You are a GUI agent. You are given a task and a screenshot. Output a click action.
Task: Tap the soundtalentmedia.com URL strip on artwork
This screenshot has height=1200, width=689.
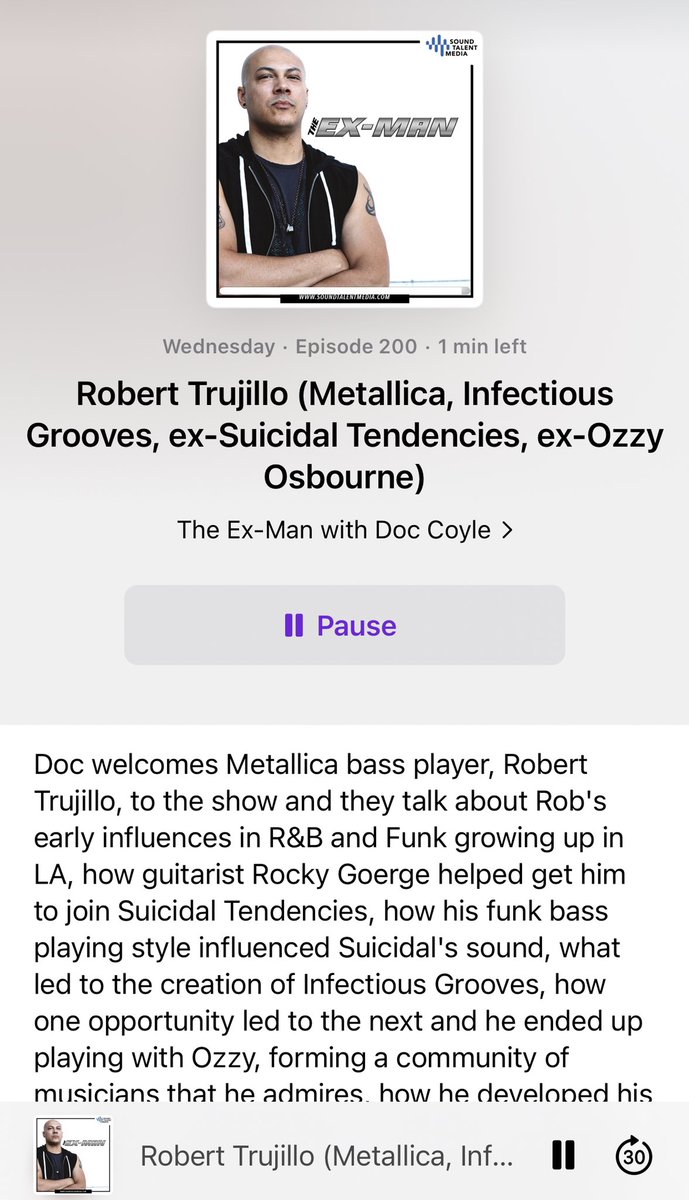pos(344,297)
